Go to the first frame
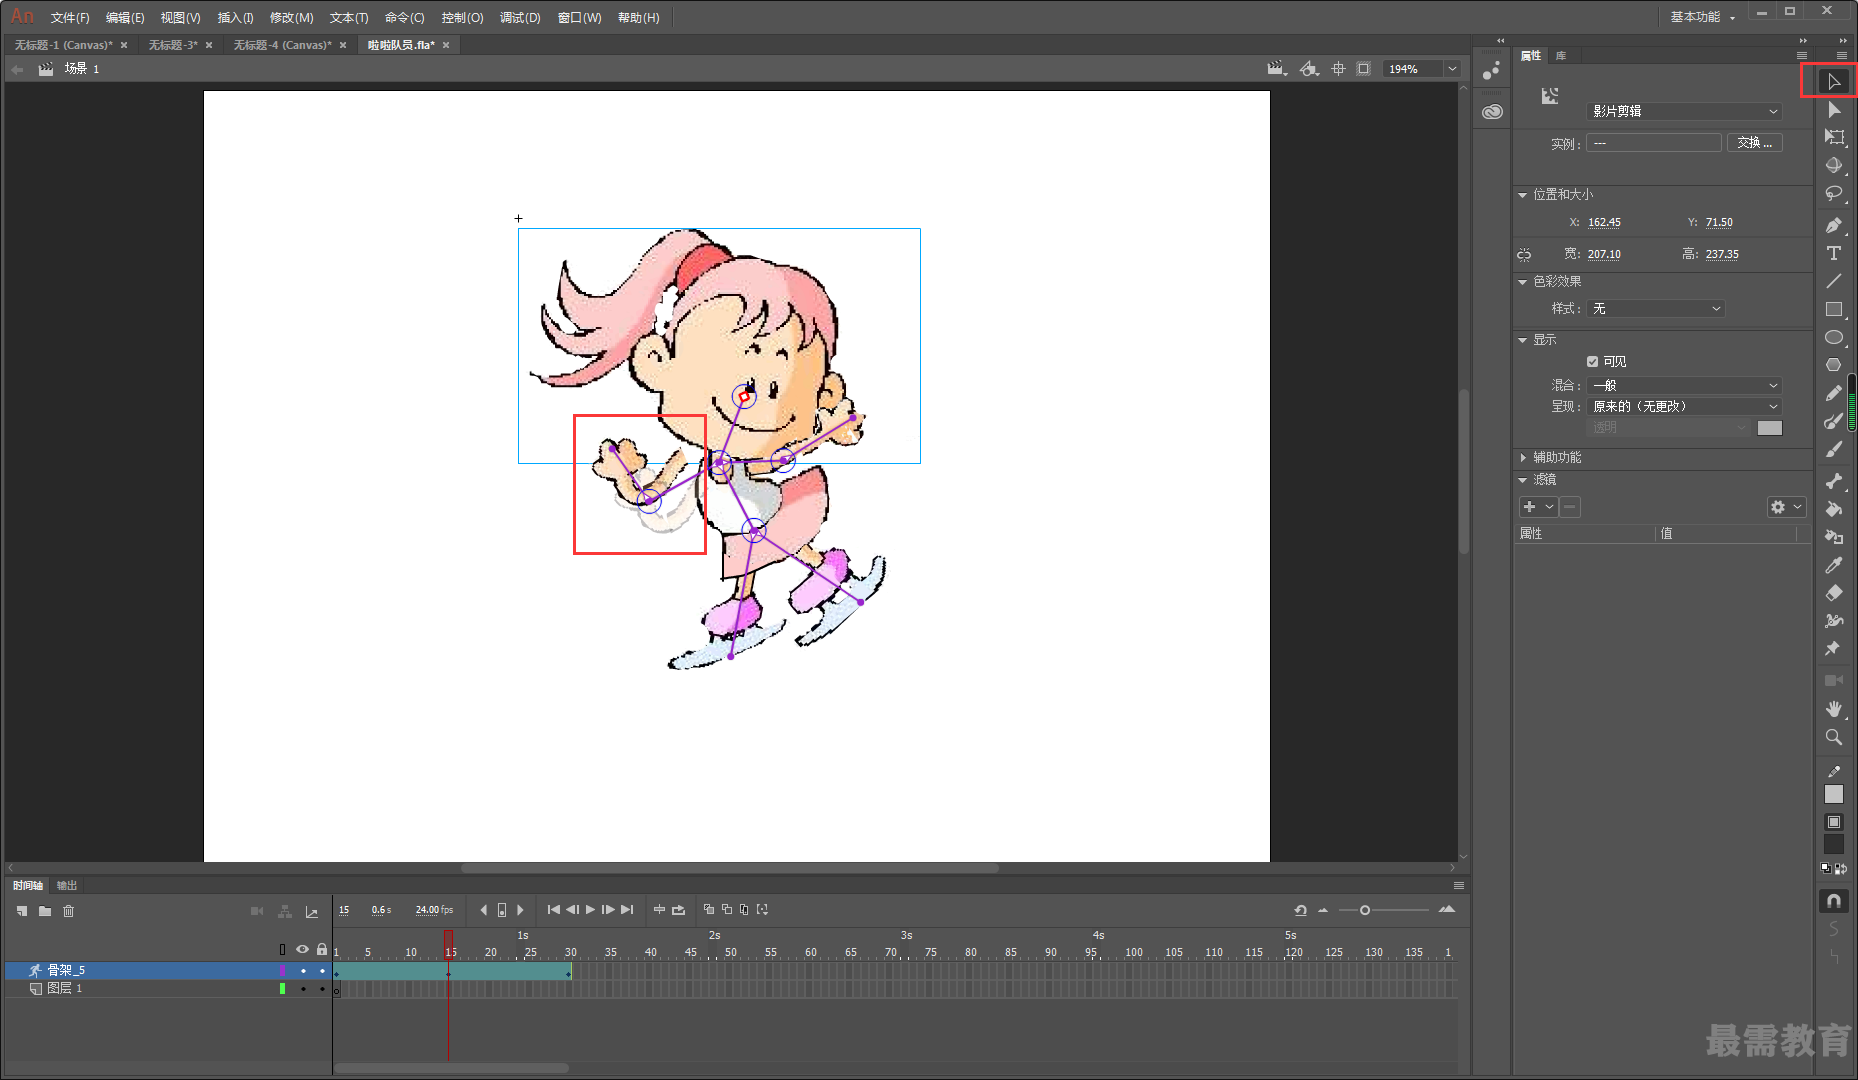1858x1080 pixels. (x=553, y=910)
